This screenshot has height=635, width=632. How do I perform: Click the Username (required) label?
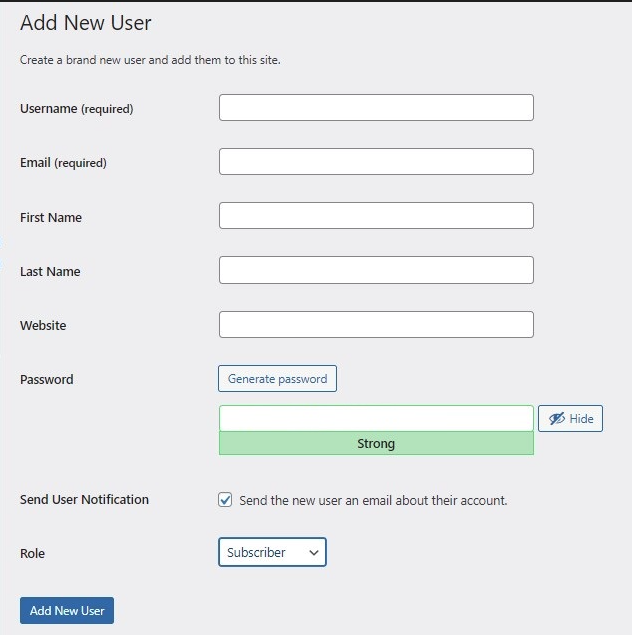pyautogui.click(x=77, y=109)
